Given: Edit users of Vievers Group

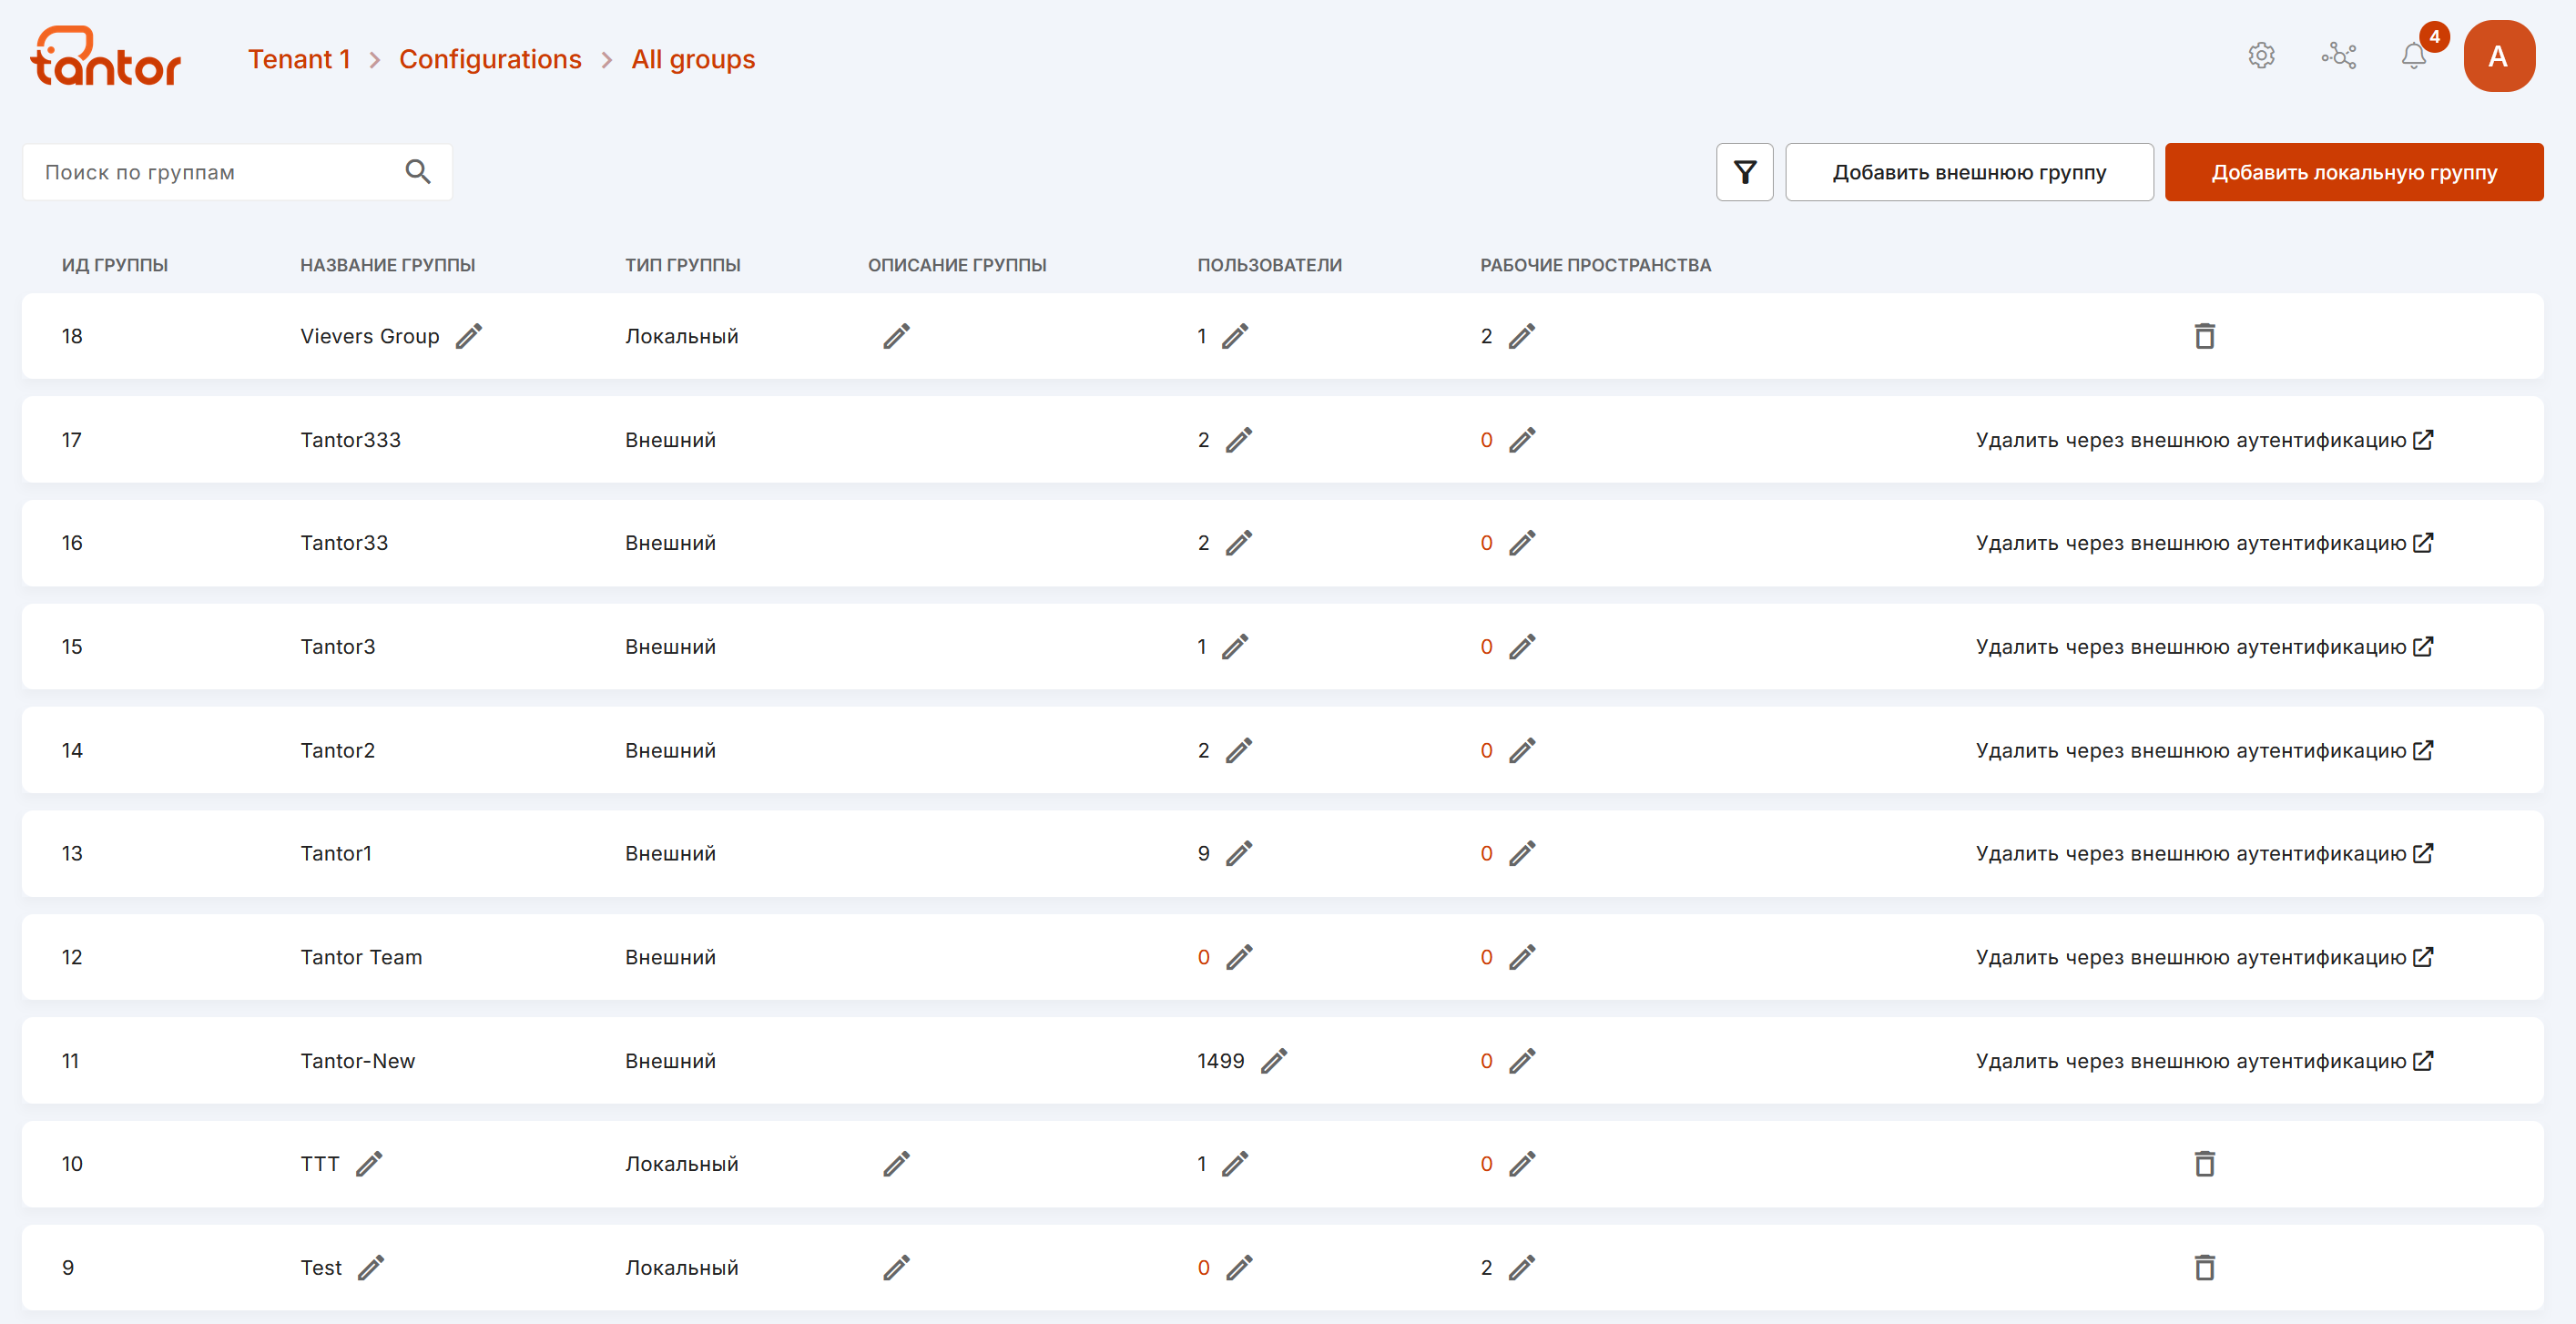Looking at the screenshot, I should pyautogui.click(x=1235, y=336).
